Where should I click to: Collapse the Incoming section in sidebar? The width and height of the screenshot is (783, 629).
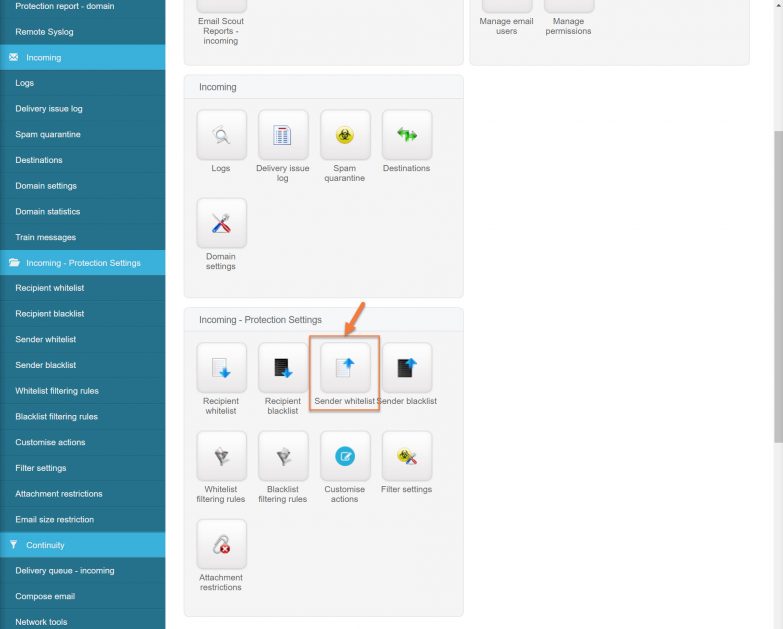(x=82, y=58)
